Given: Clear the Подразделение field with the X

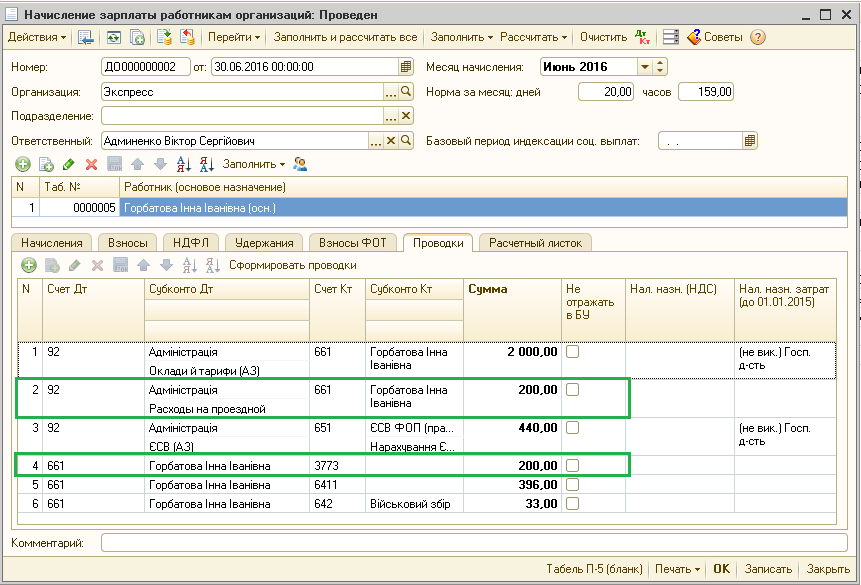Looking at the screenshot, I should click(406, 116).
